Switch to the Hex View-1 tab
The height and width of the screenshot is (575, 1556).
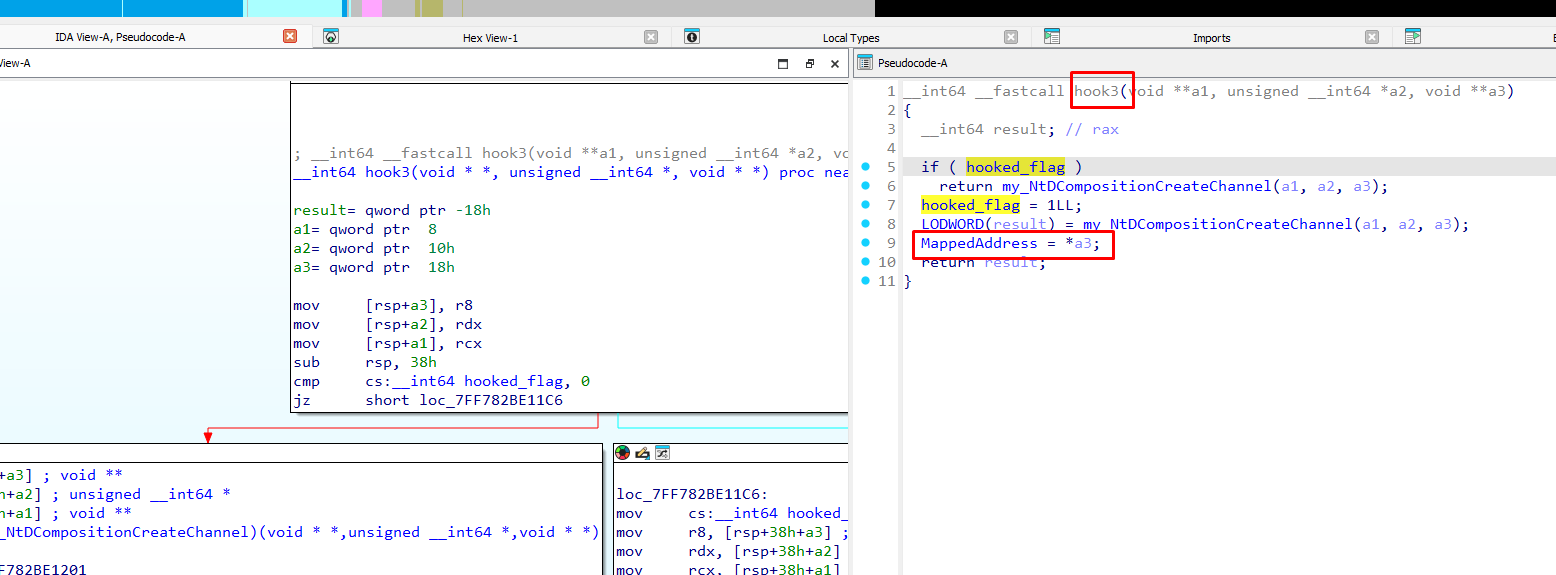[490, 38]
